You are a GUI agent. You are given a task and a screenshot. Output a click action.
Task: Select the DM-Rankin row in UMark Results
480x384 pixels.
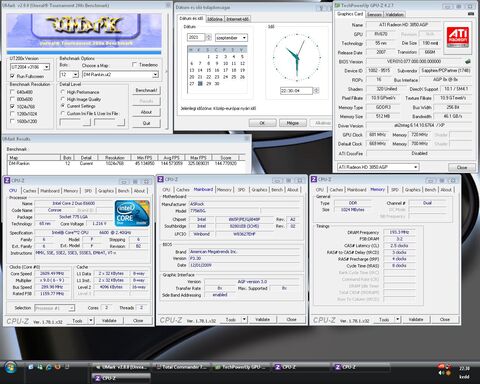coord(126,164)
